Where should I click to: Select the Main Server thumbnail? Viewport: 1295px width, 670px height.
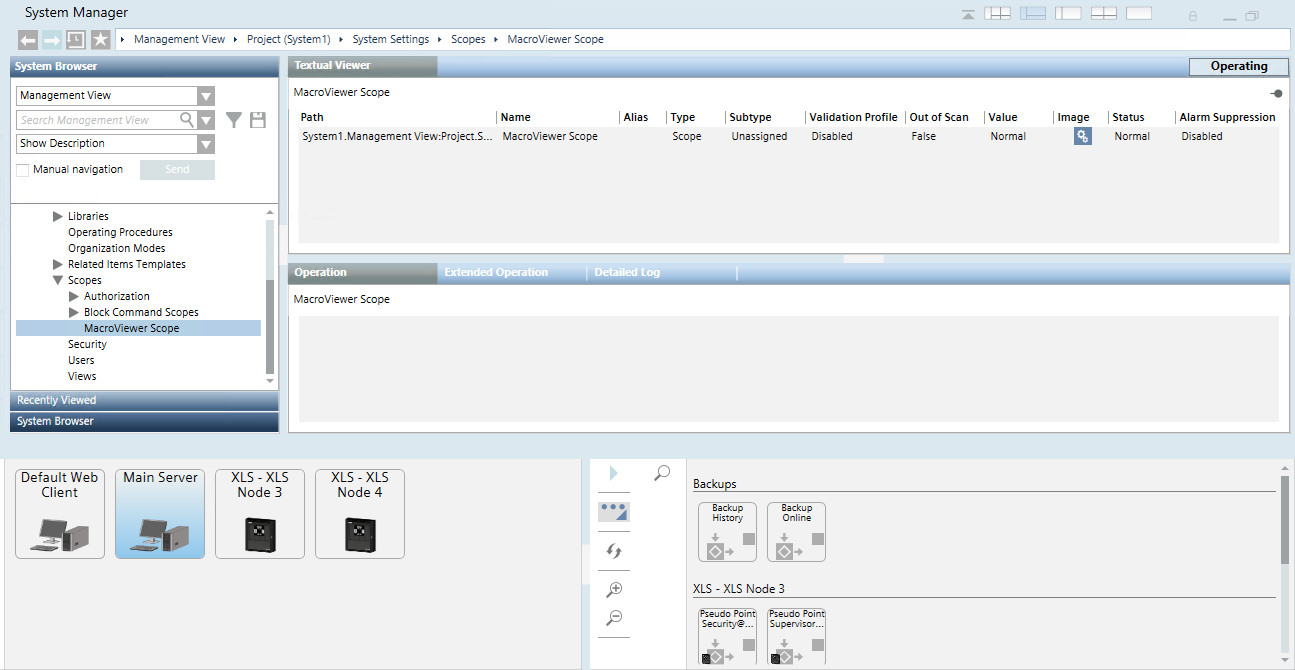point(159,513)
